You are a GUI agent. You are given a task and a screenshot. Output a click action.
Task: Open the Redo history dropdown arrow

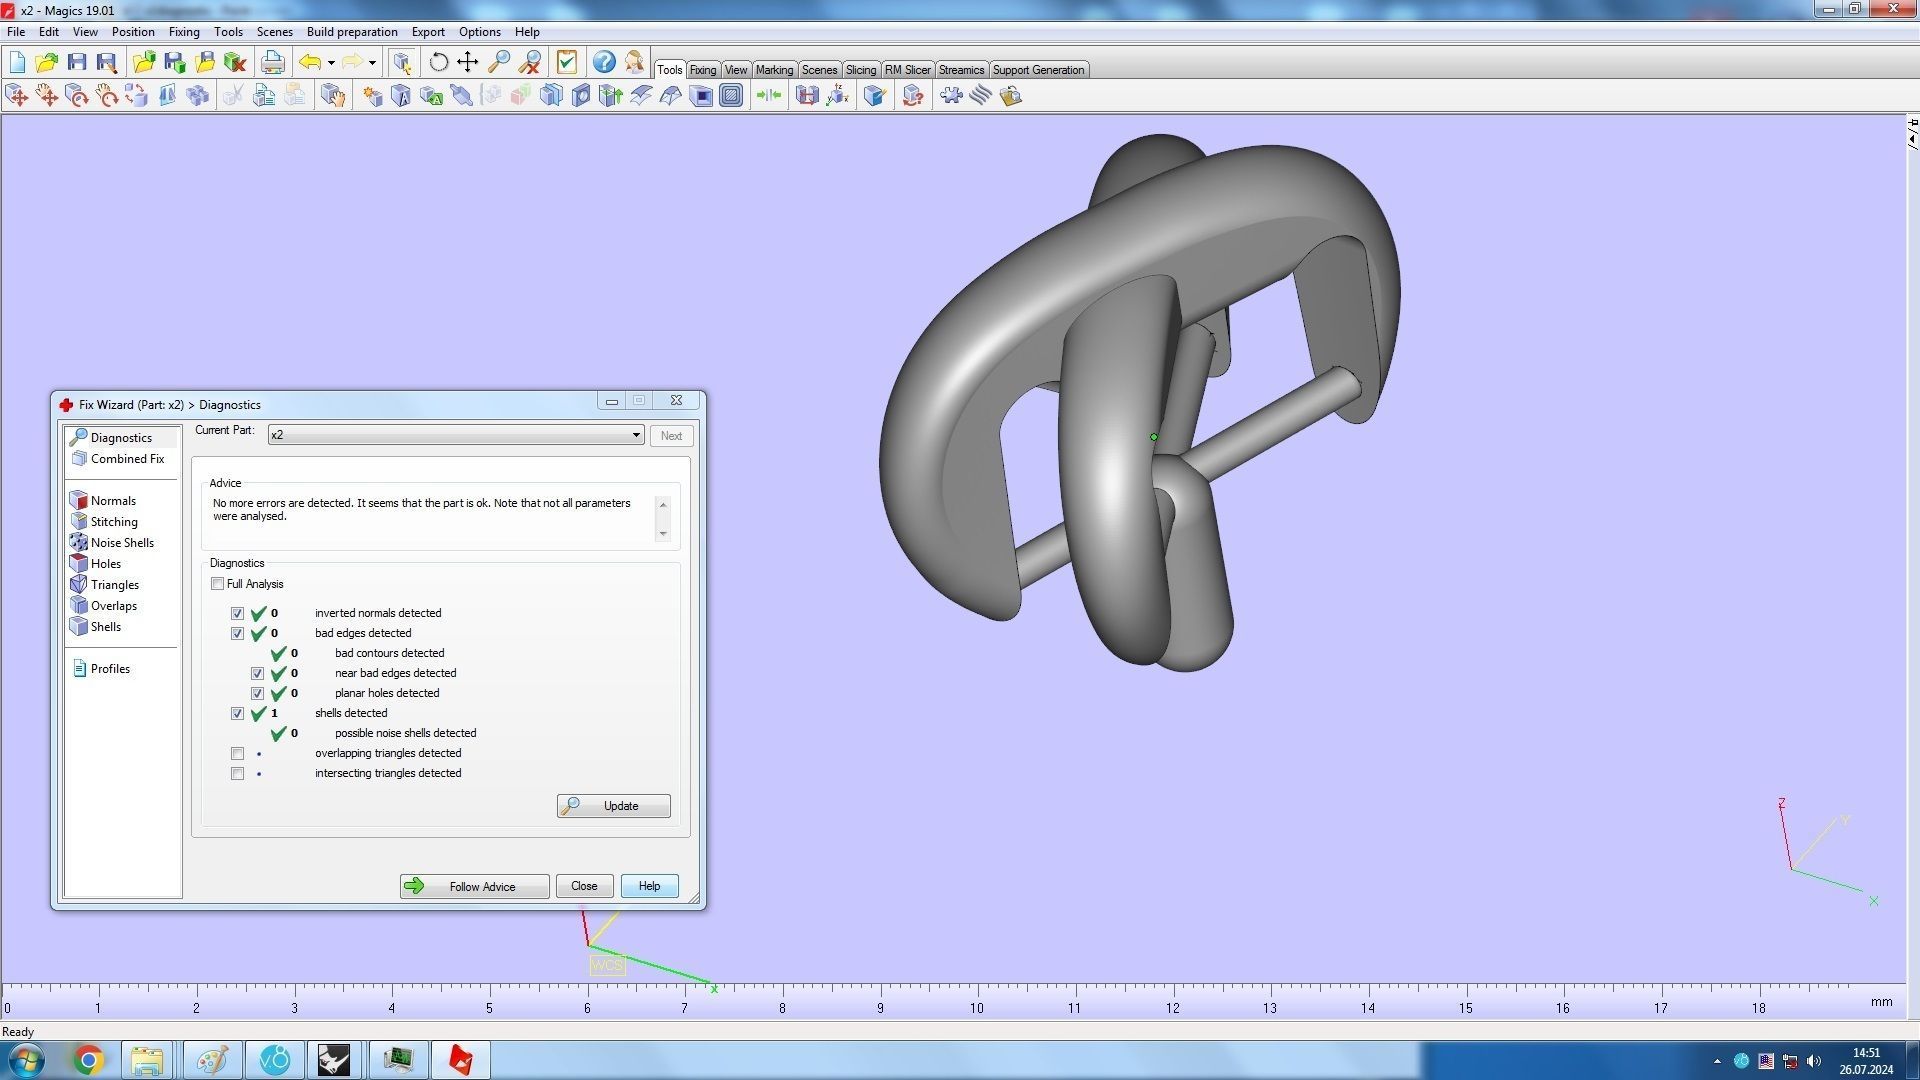pyautogui.click(x=372, y=63)
